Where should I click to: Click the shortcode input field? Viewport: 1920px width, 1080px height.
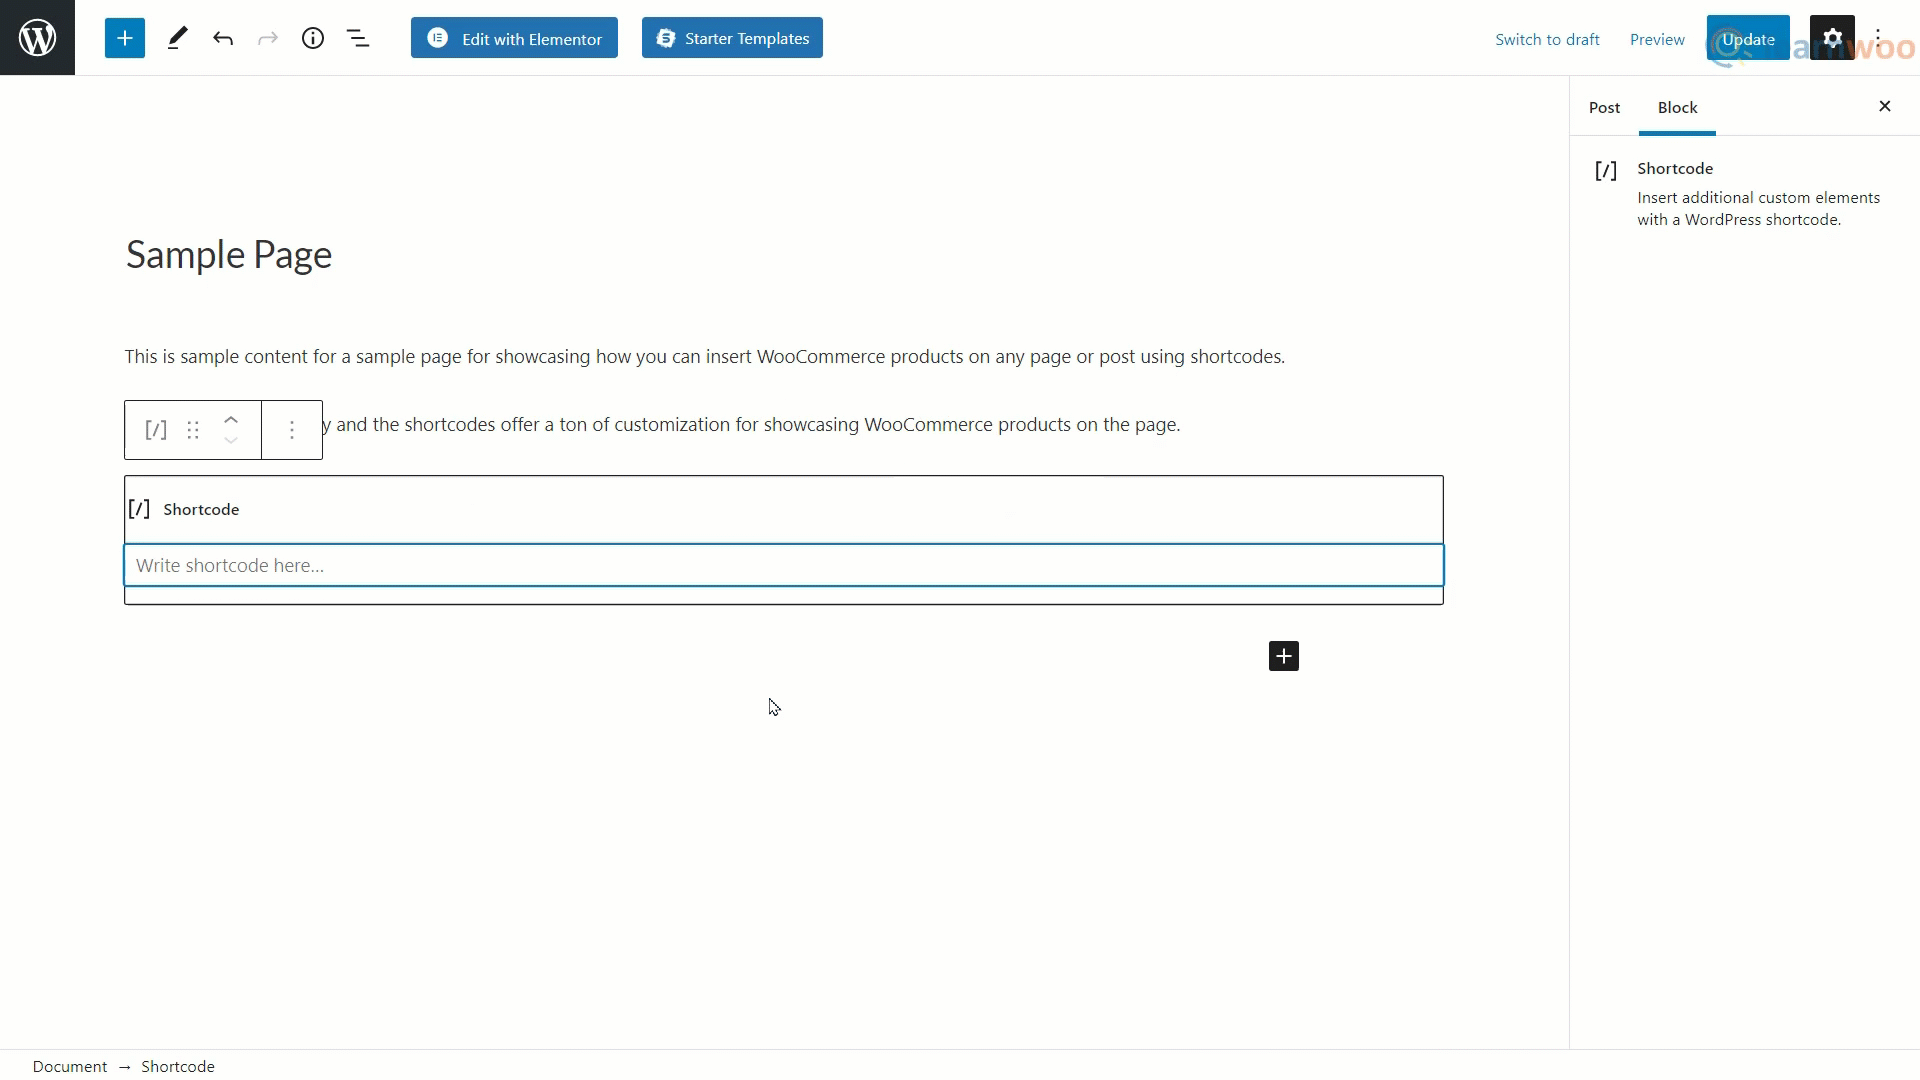pos(785,566)
